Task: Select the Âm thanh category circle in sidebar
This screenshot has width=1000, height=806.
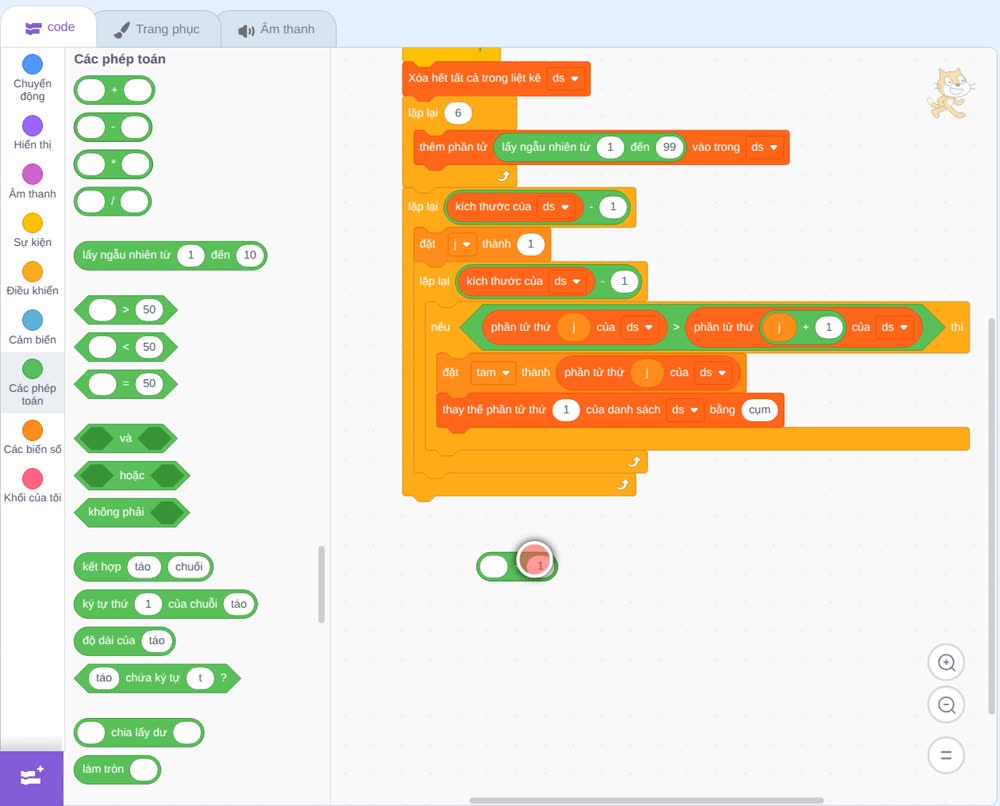Action: pyautogui.click(x=32, y=173)
